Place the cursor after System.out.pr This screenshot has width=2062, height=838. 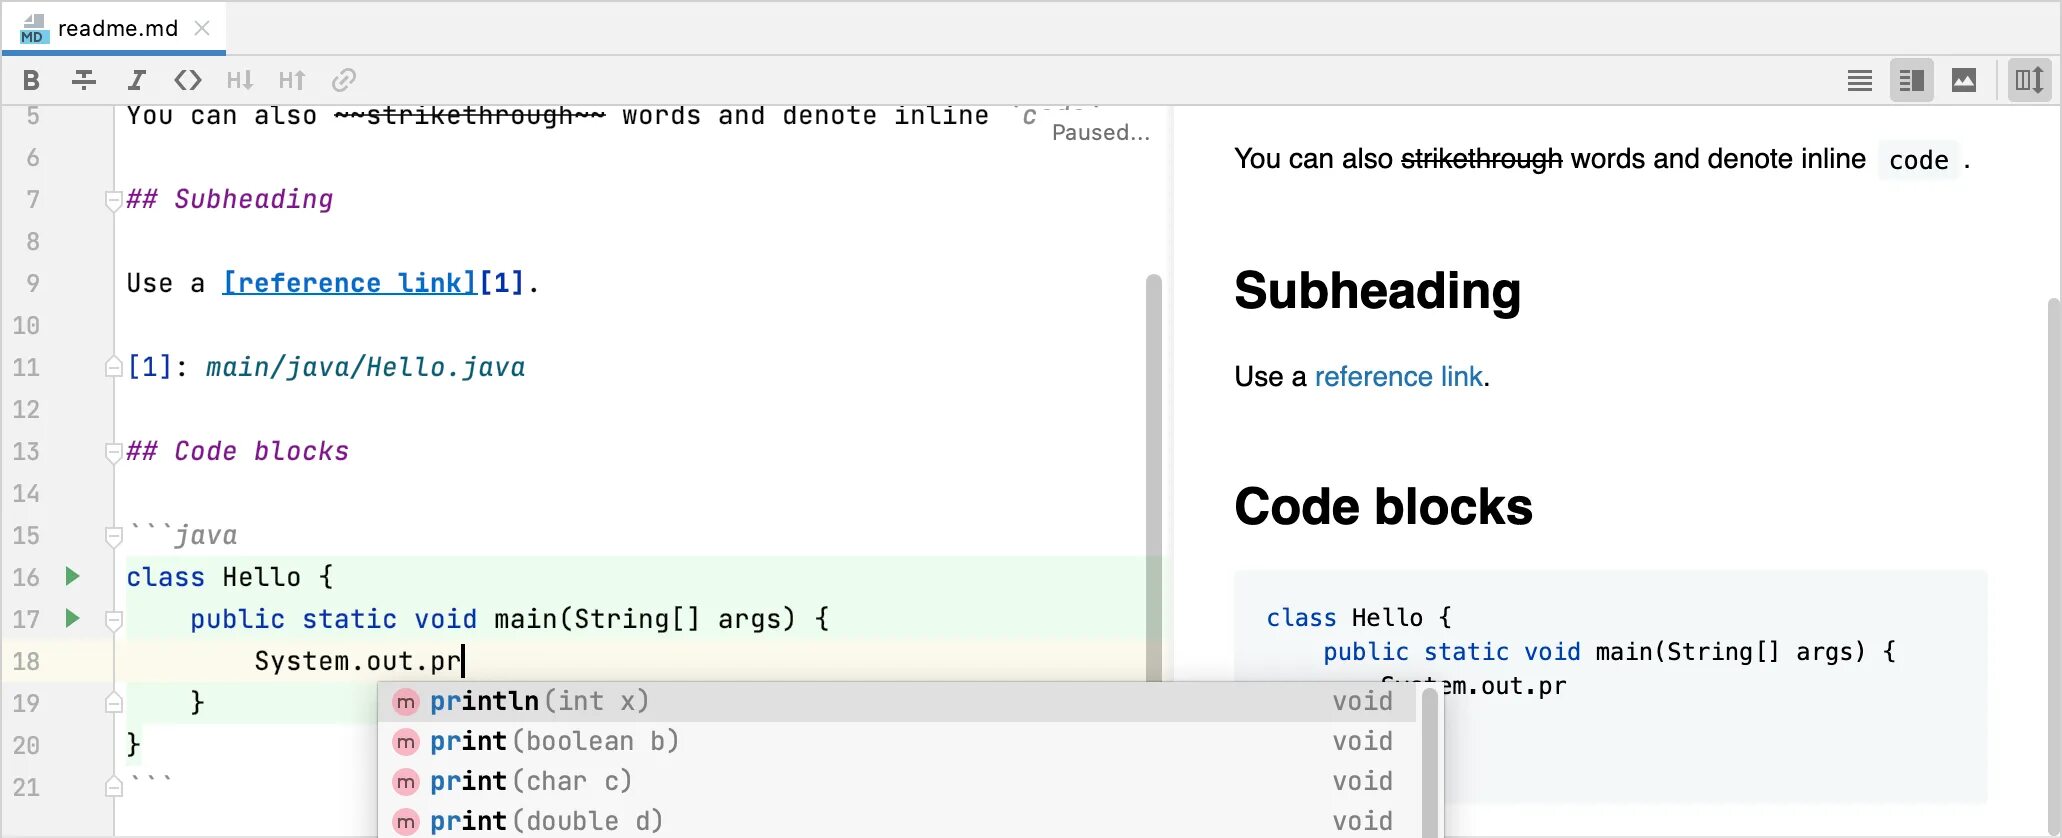pyautogui.click(x=464, y=661)
